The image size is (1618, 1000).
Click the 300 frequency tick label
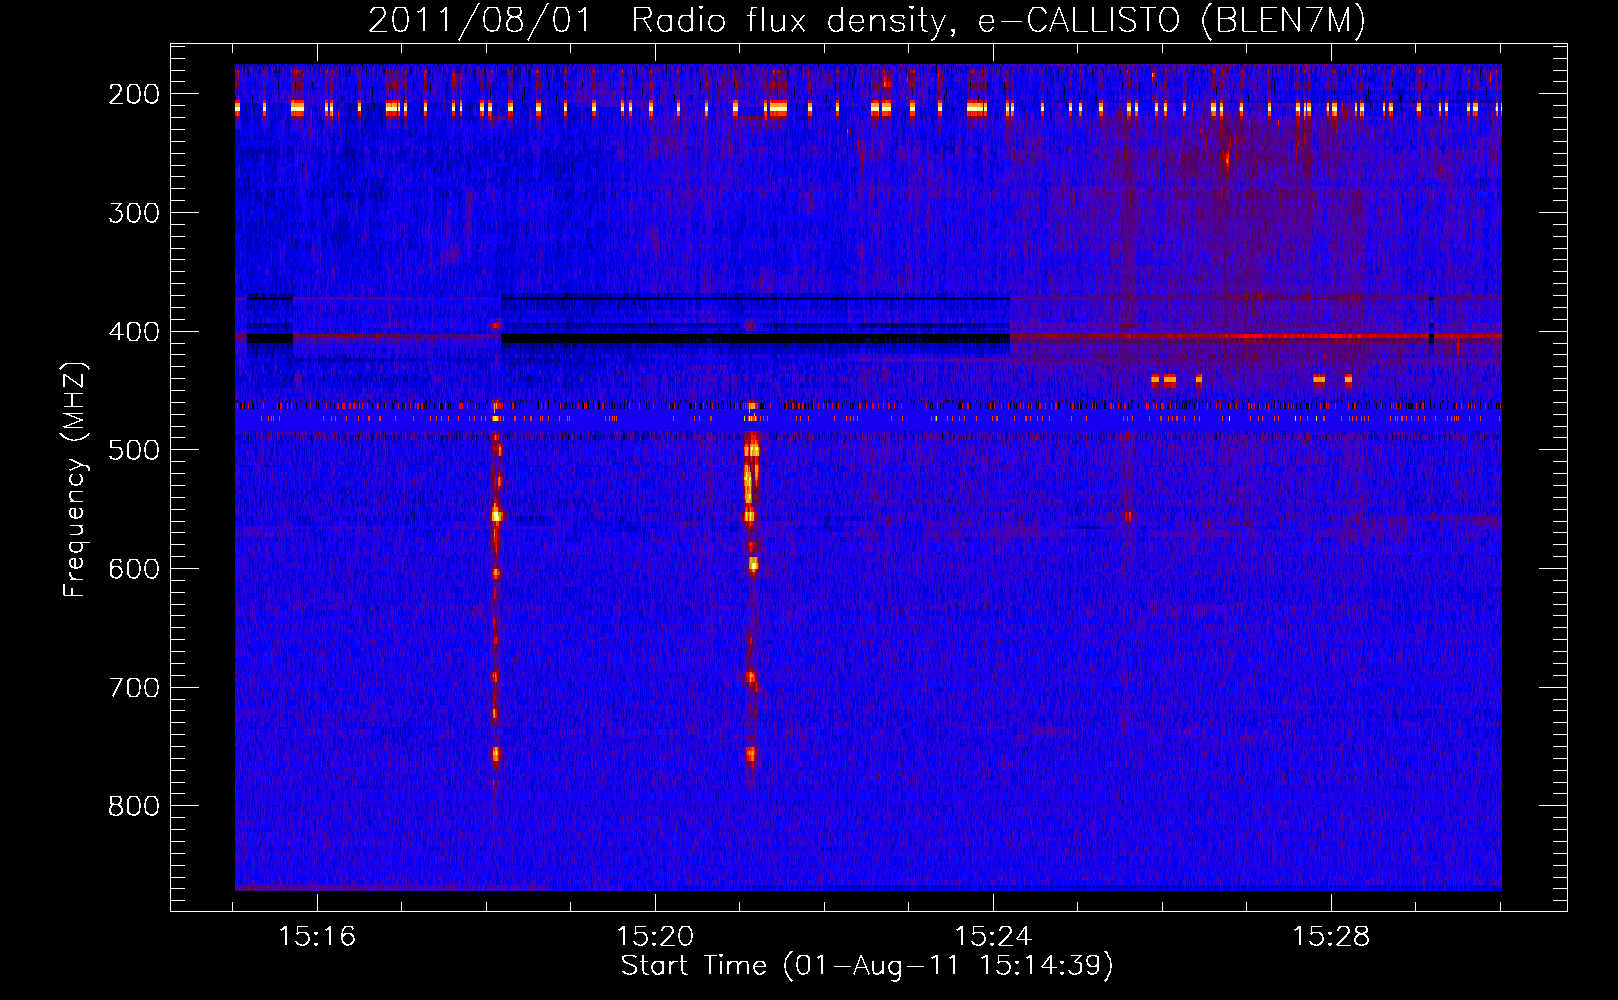tap(134, 213)
